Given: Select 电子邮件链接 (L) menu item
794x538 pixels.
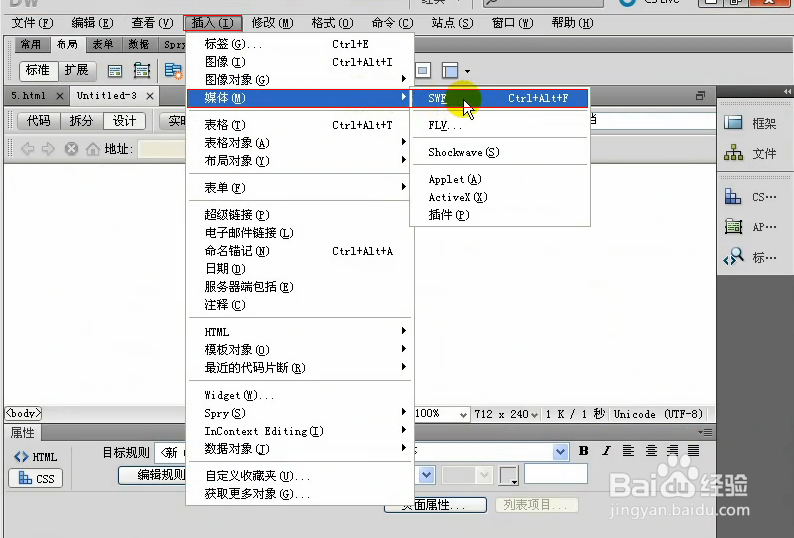Looking at the screenshot, I should (299, 233).
